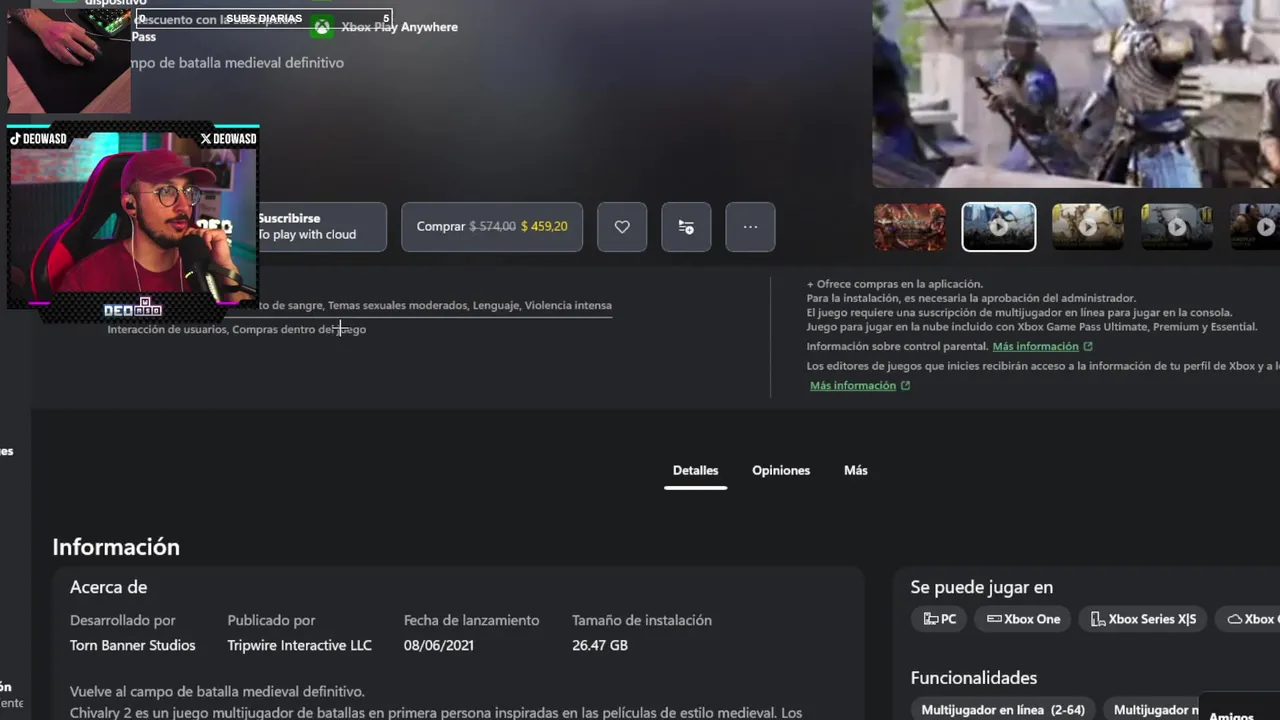This screenshot has width=1280, height=720.
Task: Click the Información section heading
Action: tap(116, 547)
